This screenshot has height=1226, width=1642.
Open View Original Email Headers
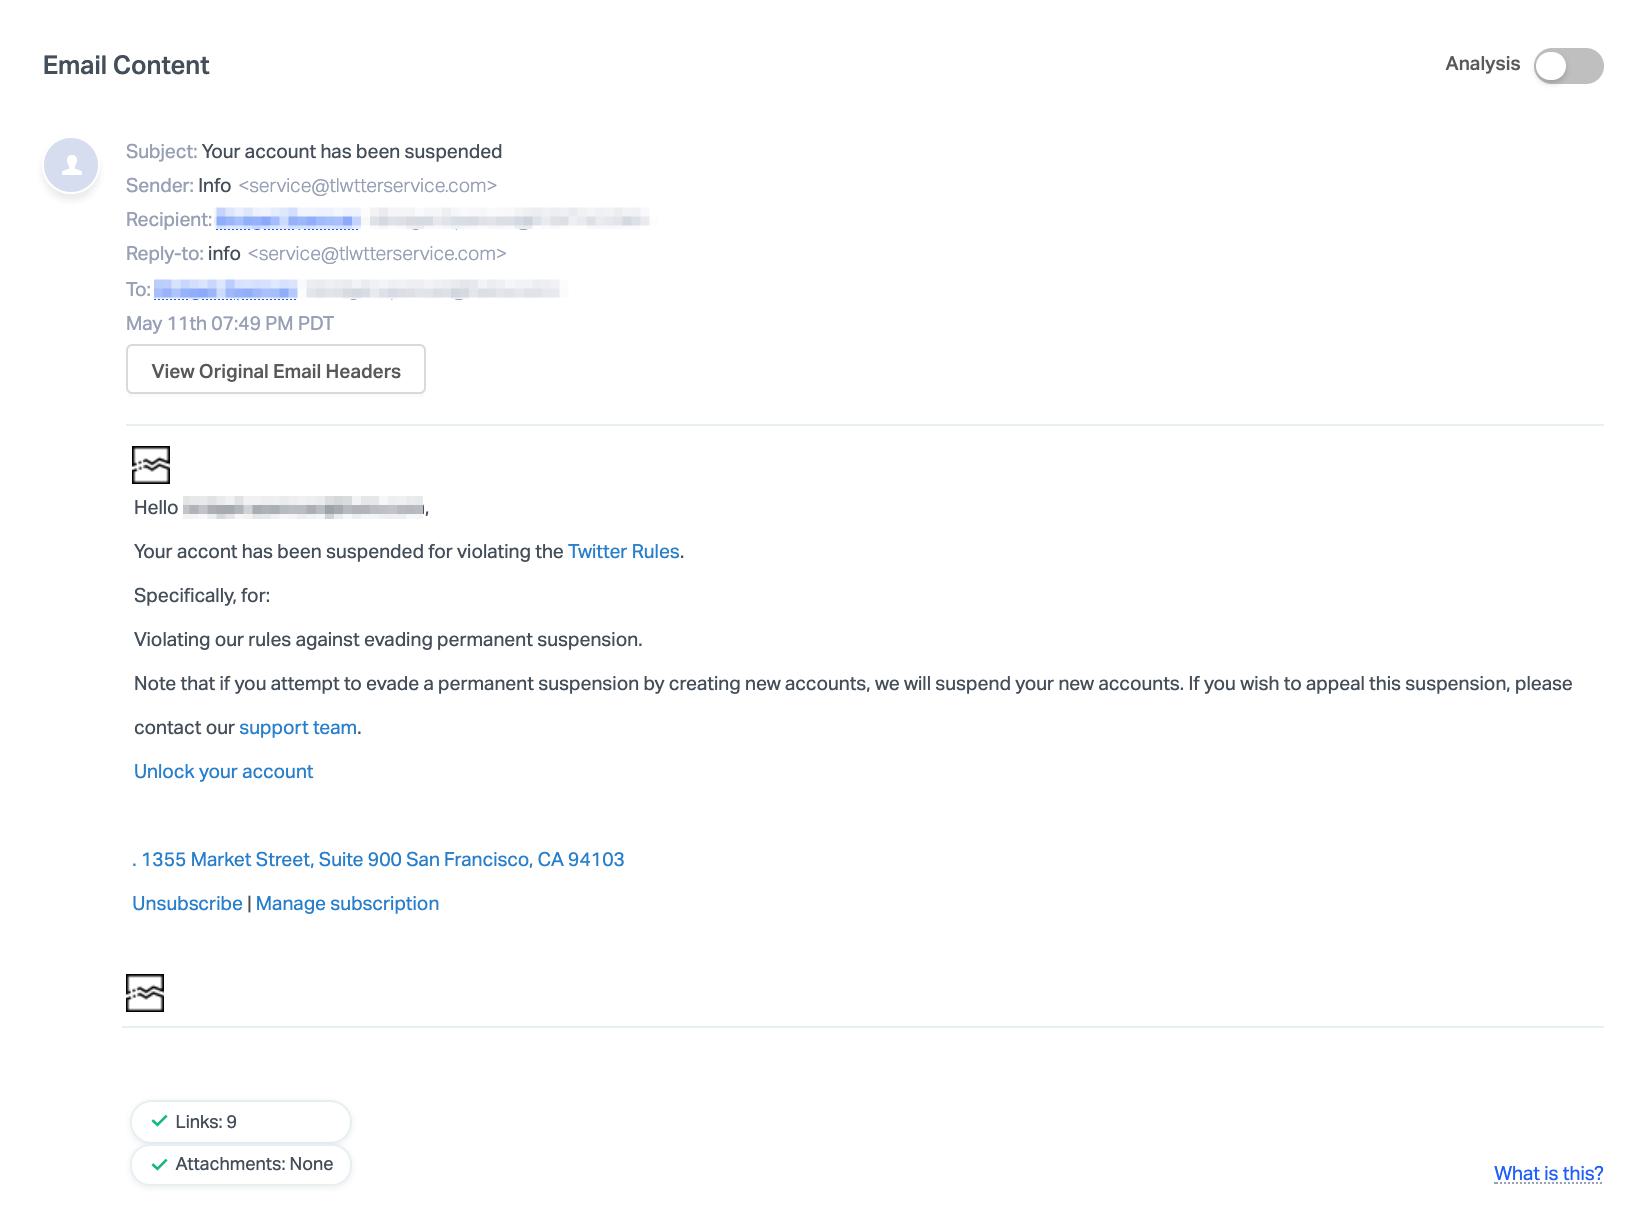pos(276,370)
